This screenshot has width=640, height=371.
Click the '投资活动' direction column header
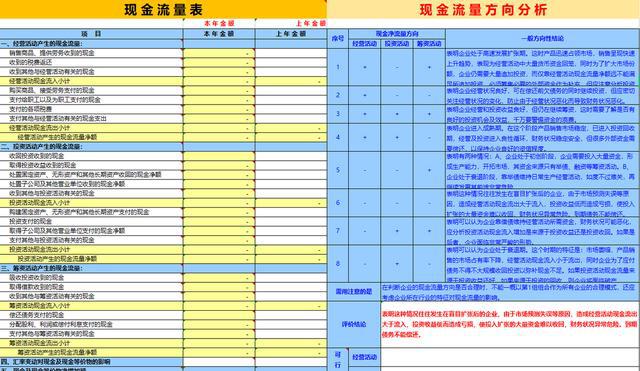[397, 44]
